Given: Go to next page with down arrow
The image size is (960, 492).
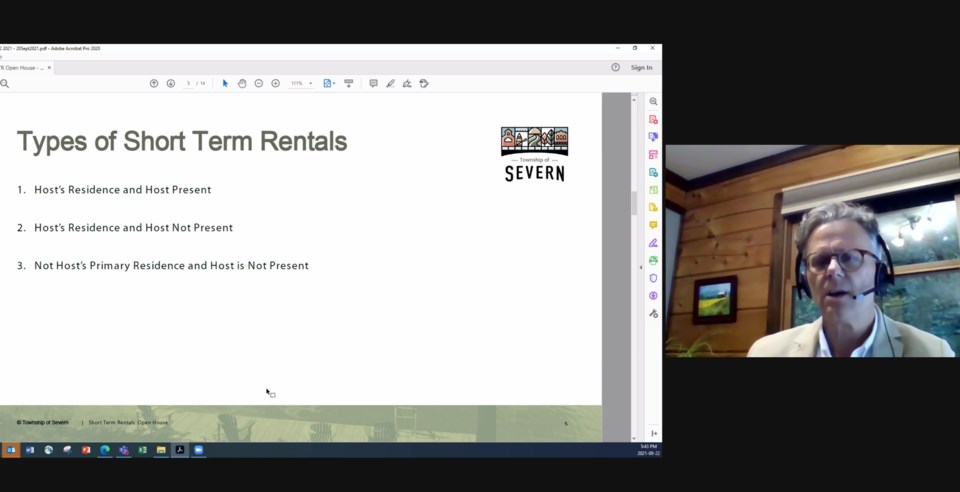Looking at the screenshot, I should (x=171, y=83).
